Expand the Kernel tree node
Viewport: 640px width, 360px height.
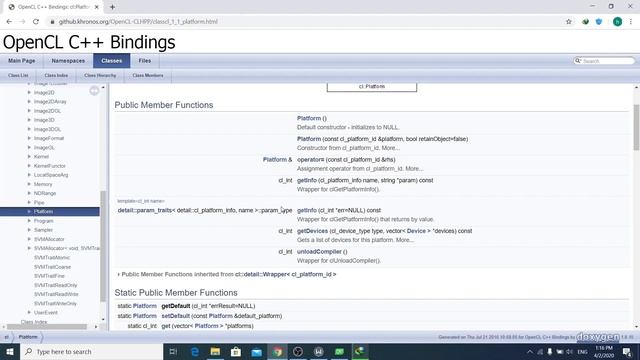click(x=29, y=156)
